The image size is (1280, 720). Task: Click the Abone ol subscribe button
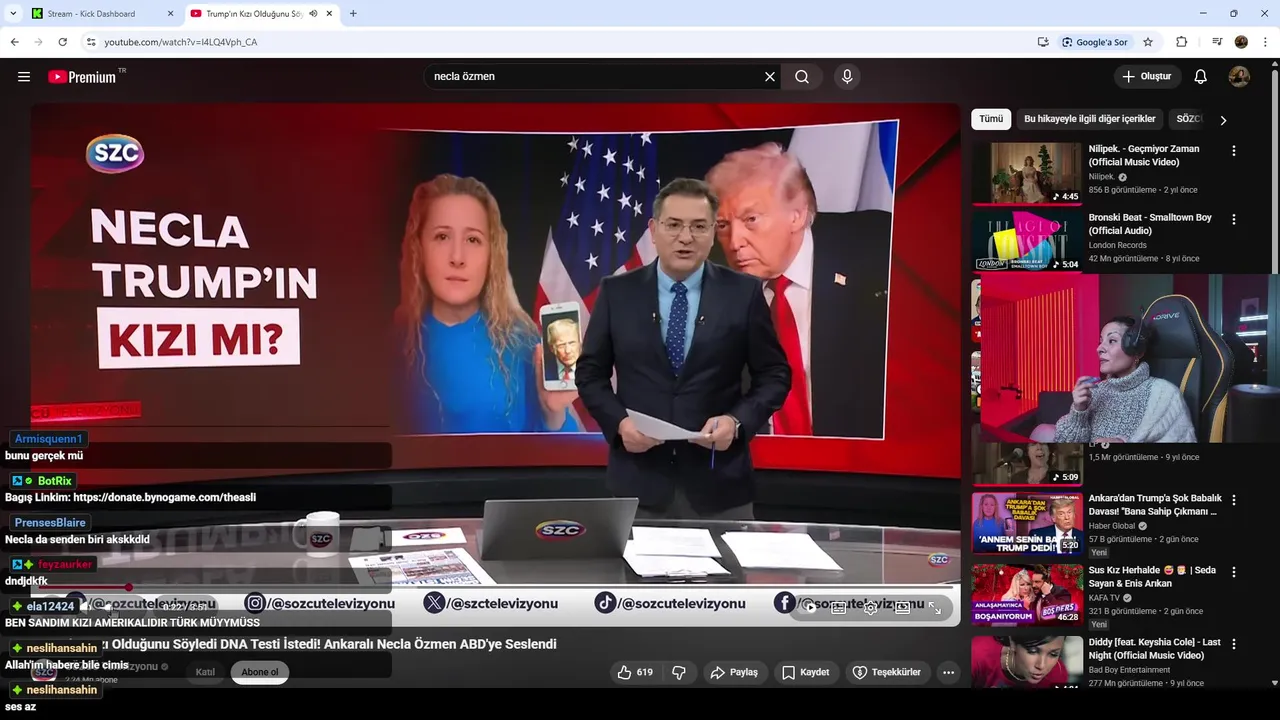(260, 672)
